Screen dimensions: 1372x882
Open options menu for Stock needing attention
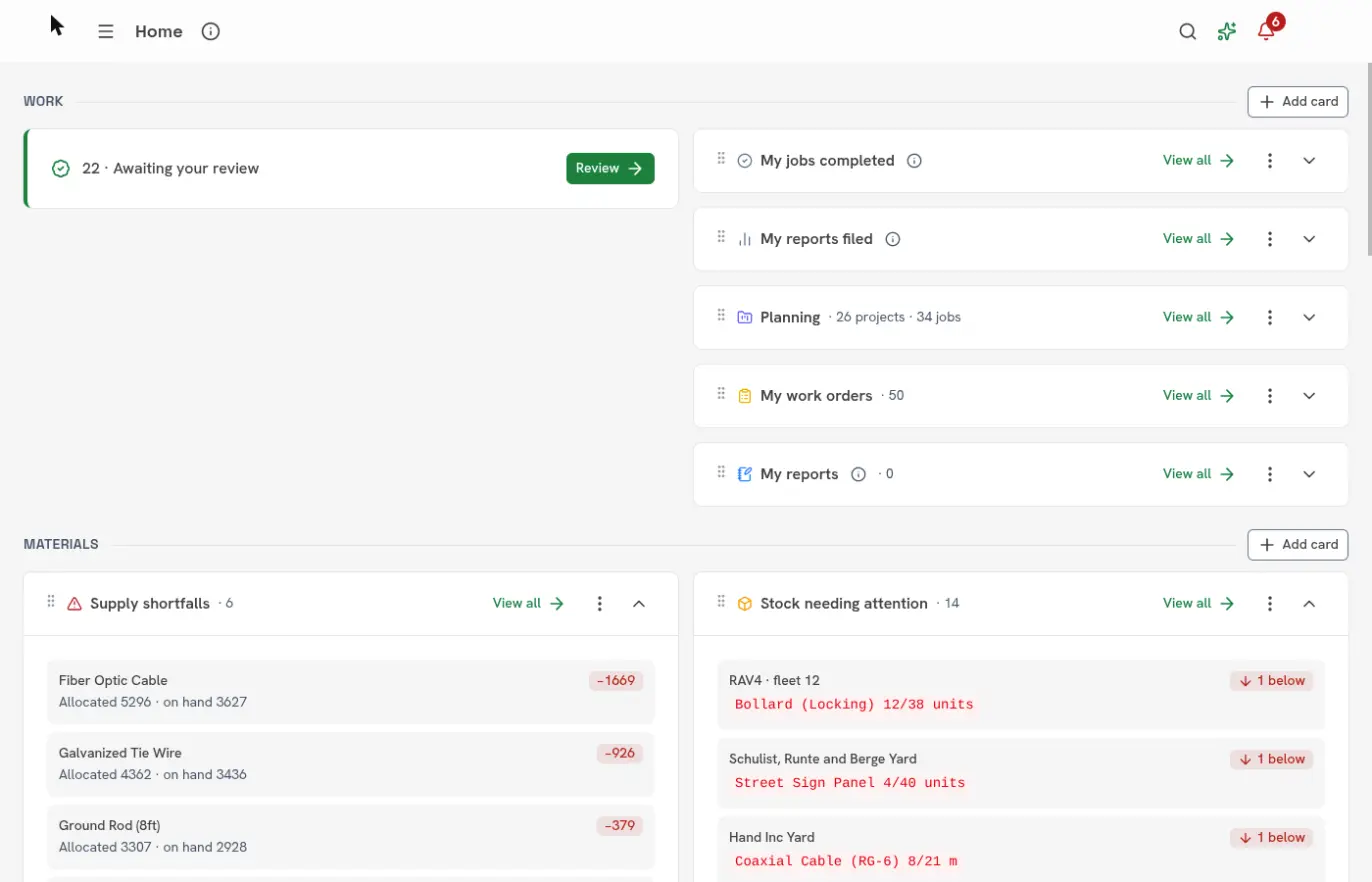[x=1270, y=603]
